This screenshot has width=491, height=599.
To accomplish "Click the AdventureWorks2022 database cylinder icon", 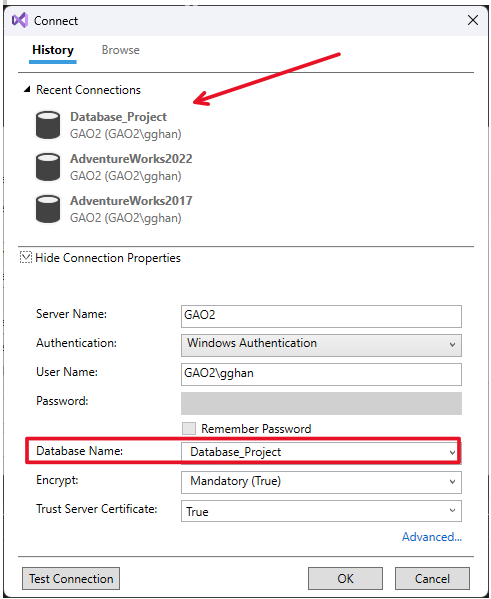I will [x=48, y=167].
